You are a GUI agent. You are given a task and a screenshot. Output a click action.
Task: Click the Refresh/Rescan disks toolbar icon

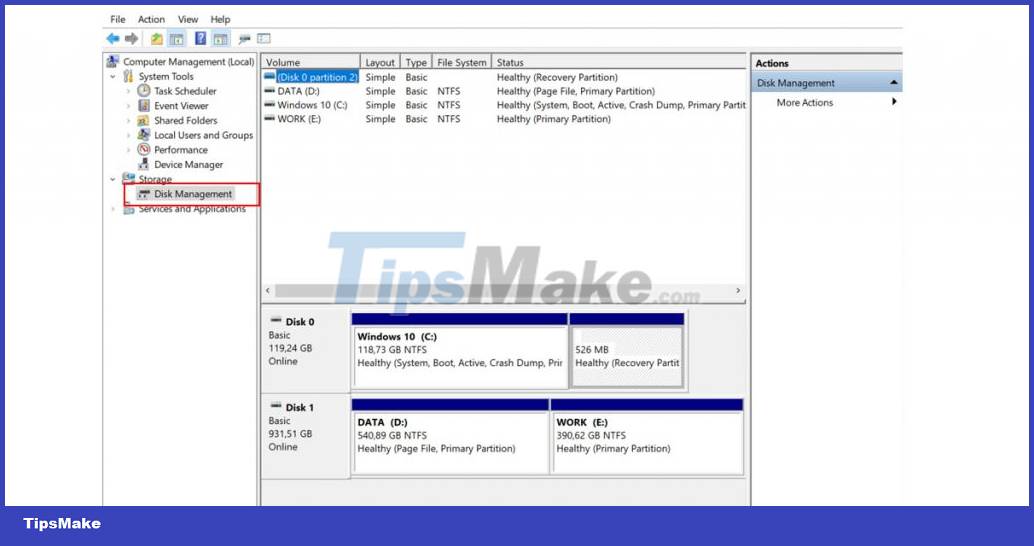coord(245,39)
